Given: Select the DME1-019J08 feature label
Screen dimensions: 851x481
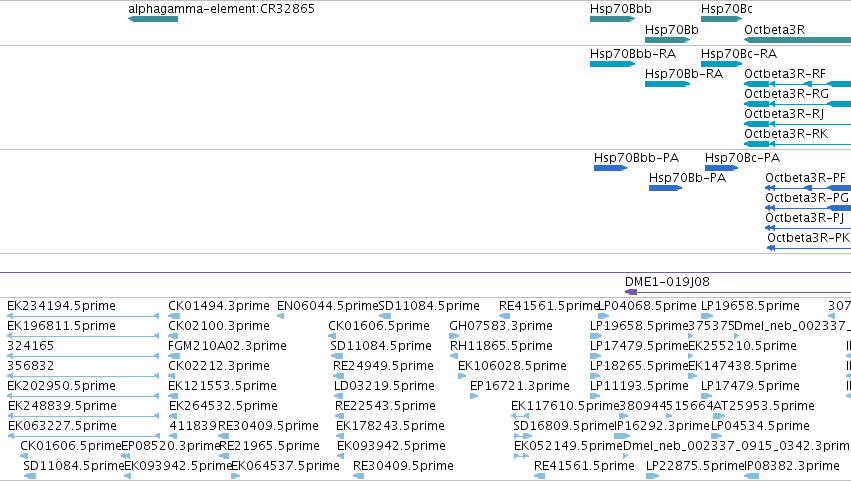Looking at the screenshot, I should coord(667,282).
